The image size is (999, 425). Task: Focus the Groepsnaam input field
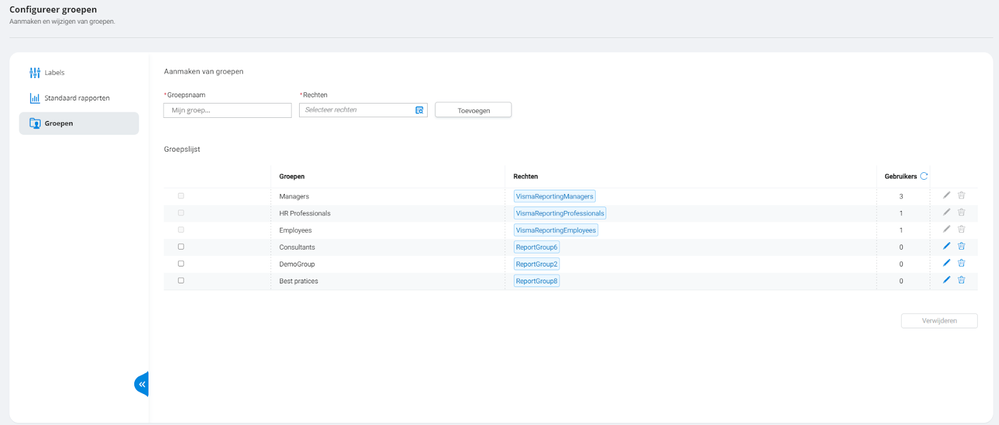(227, 110)
